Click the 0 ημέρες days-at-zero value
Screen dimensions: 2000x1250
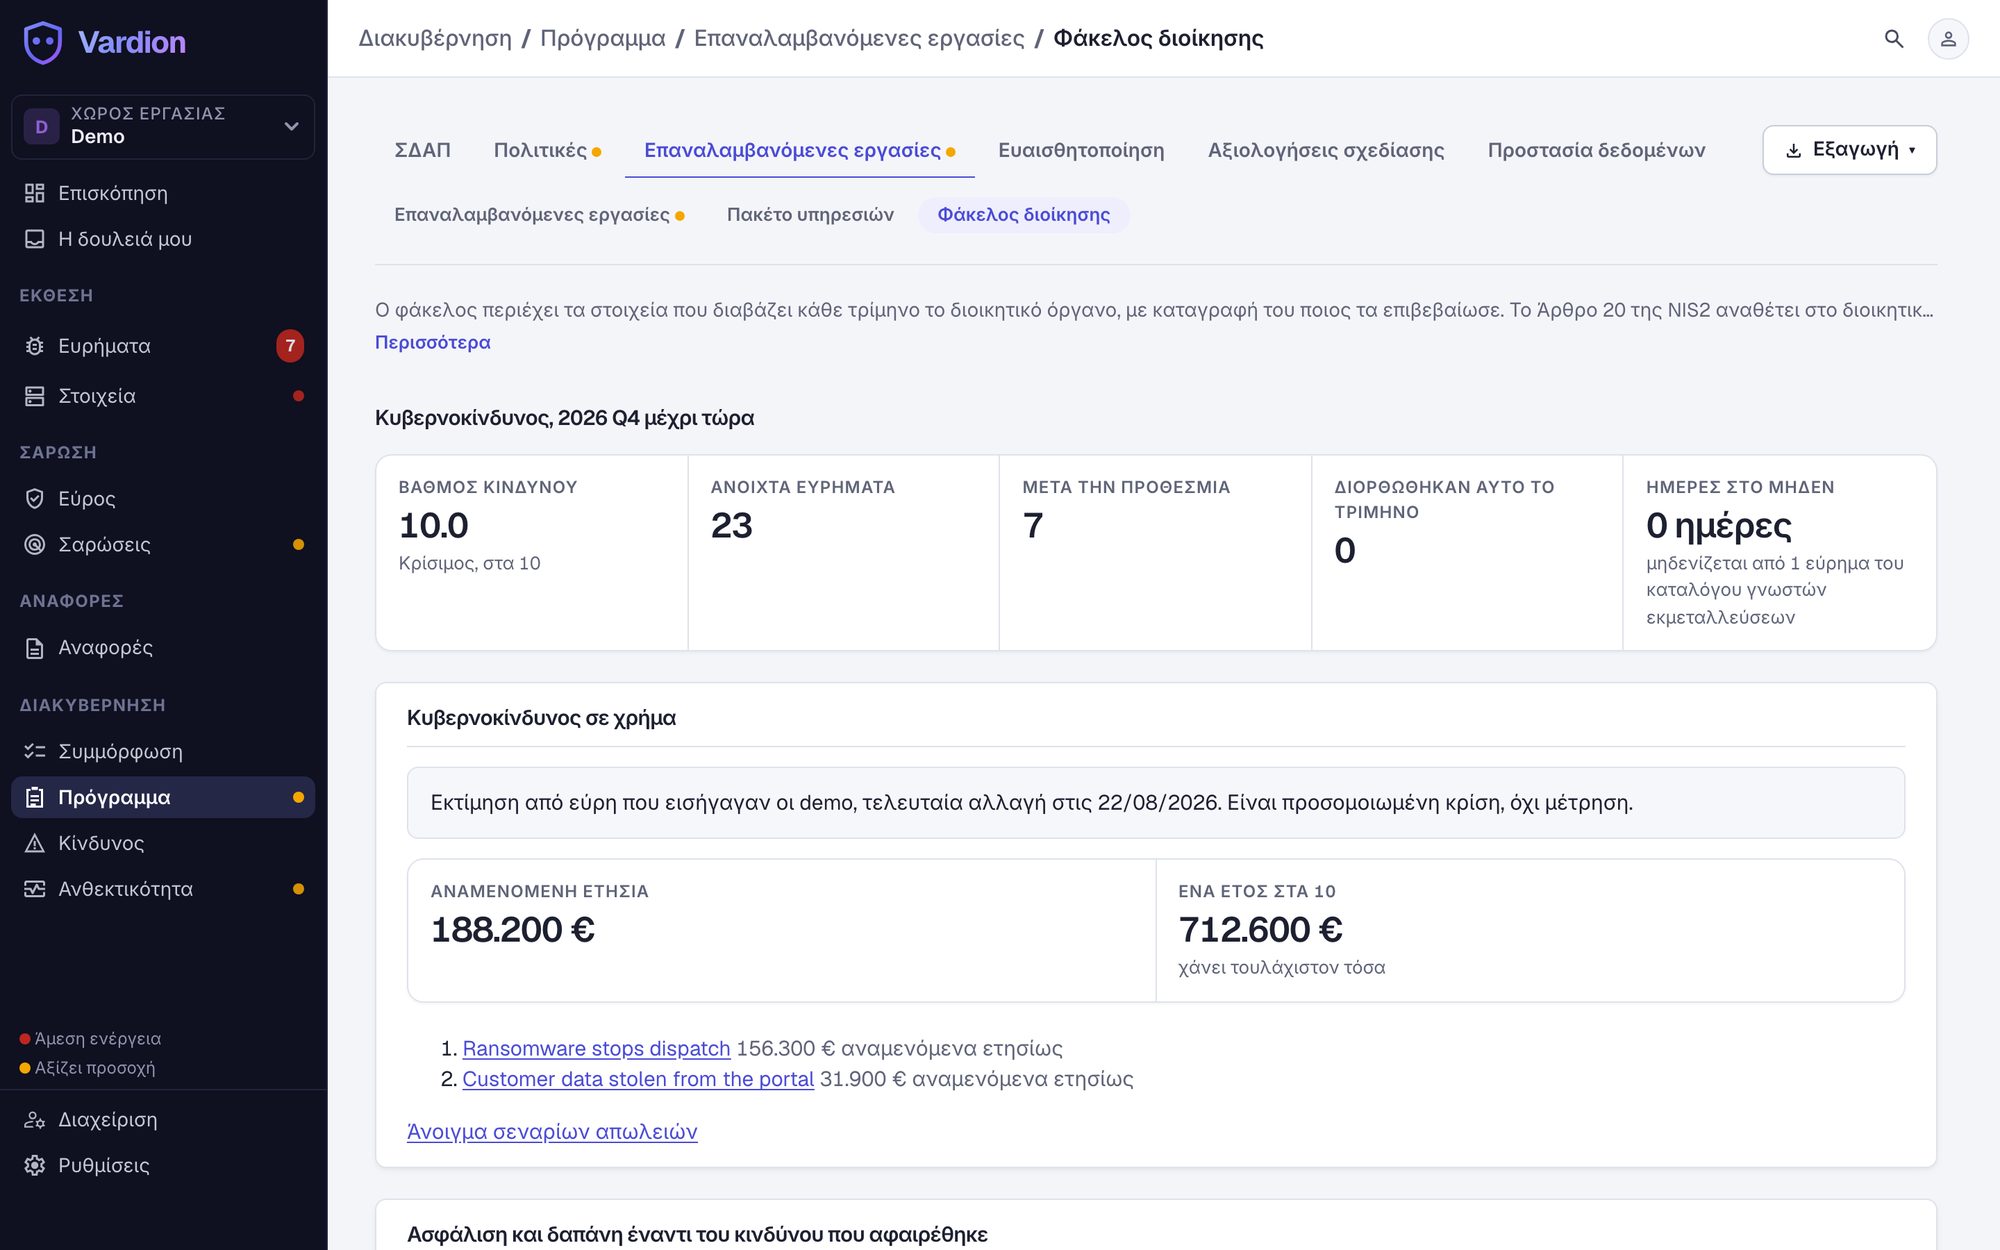[1718, 526]
